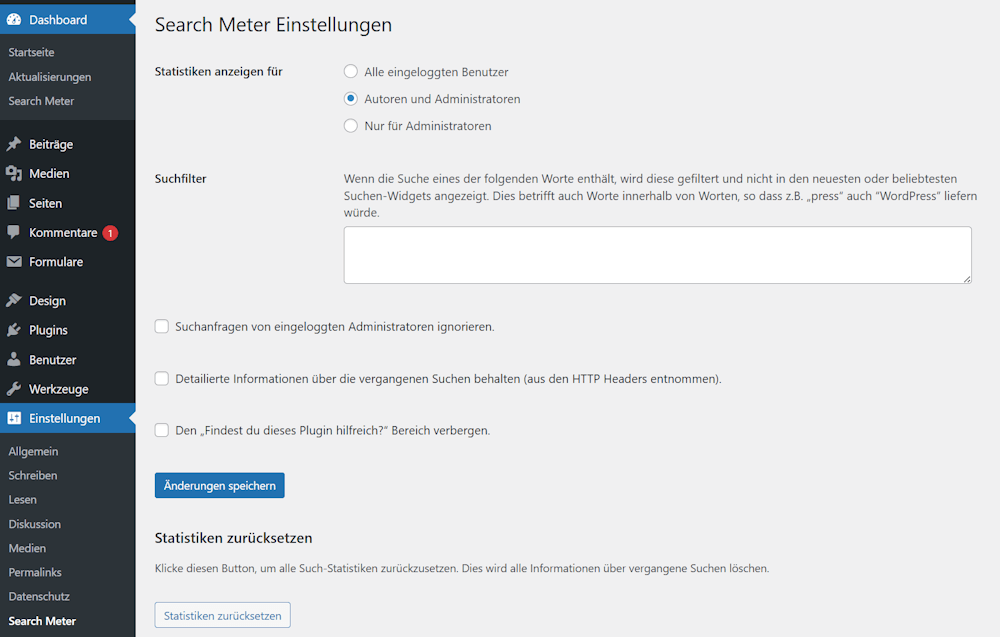The height and width of the screenshot is (637, 1000).
Task: Enable ignoring searches from logged-in administrators
Action: pos(161,326)
